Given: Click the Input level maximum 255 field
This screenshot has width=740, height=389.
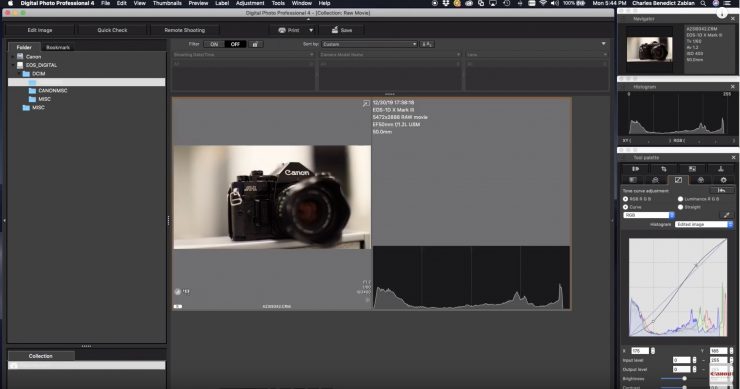Looking at the screenshot, I should coord(718,360).
